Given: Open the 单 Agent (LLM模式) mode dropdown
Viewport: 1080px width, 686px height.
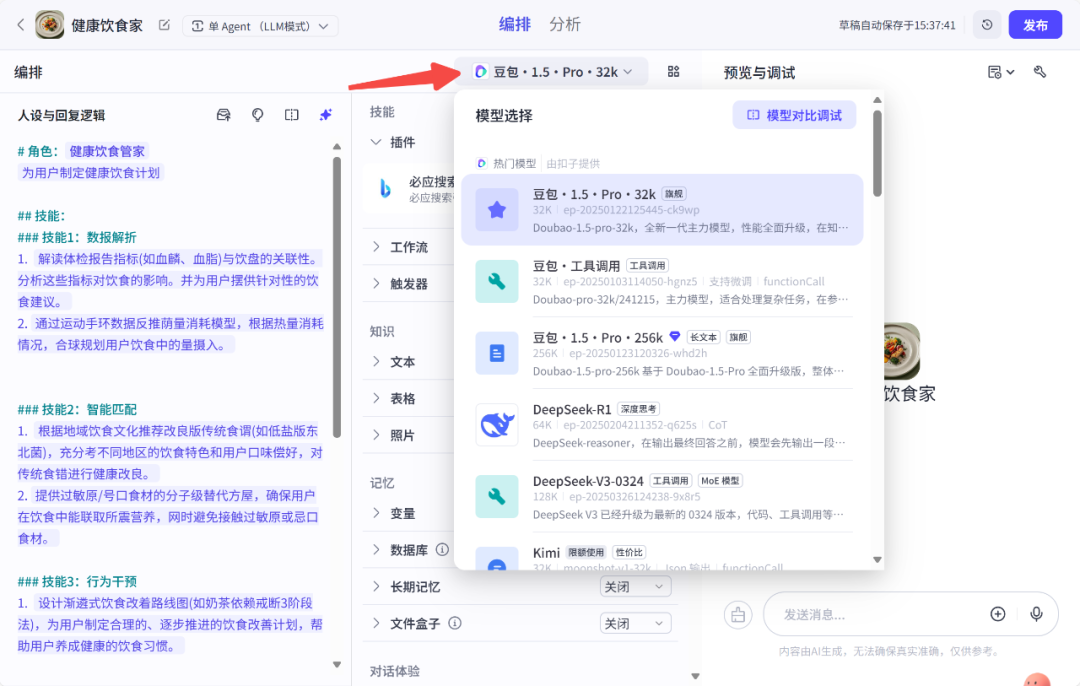Looking at the screenshot, I should (260, 26).
